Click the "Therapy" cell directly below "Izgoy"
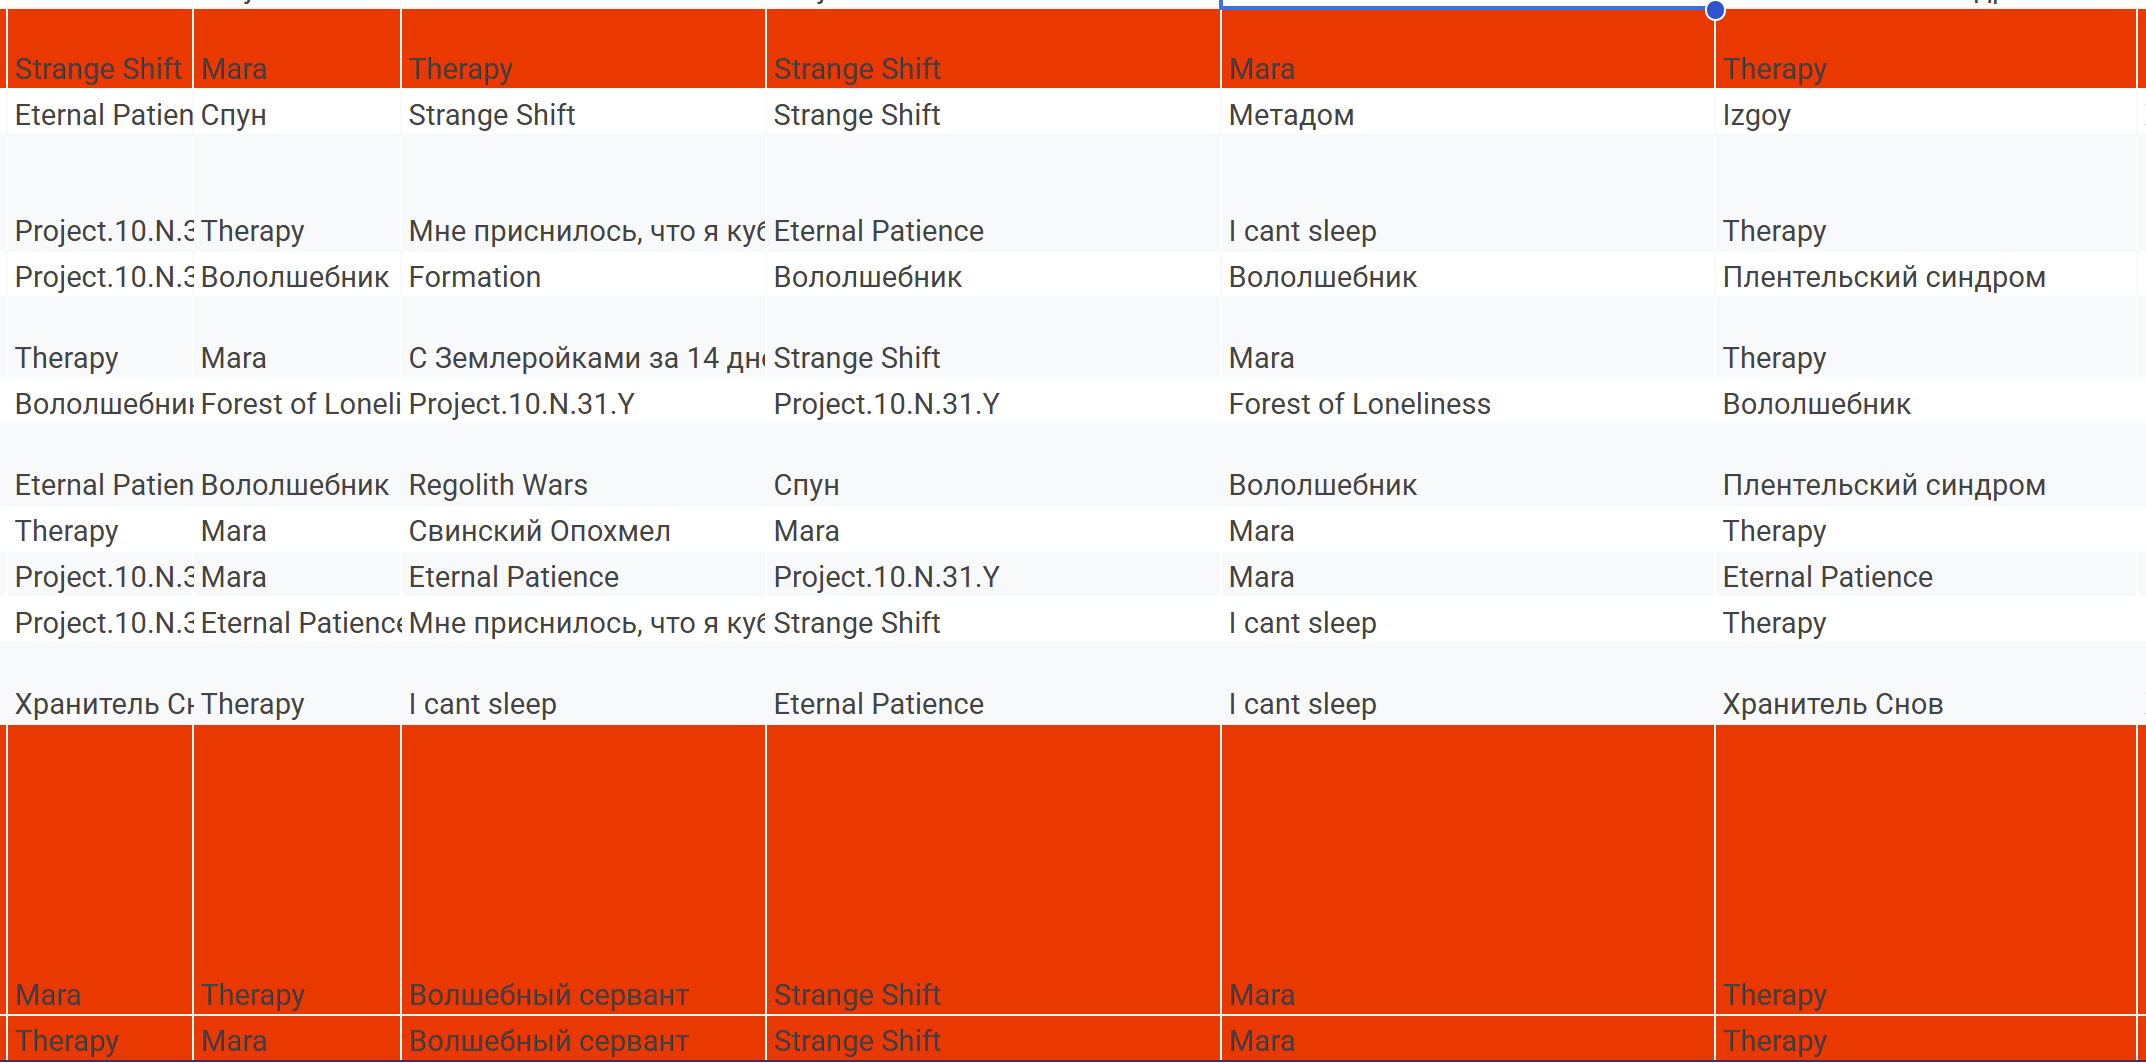The image size is (2146, 1063). [x=1774, y=231]
